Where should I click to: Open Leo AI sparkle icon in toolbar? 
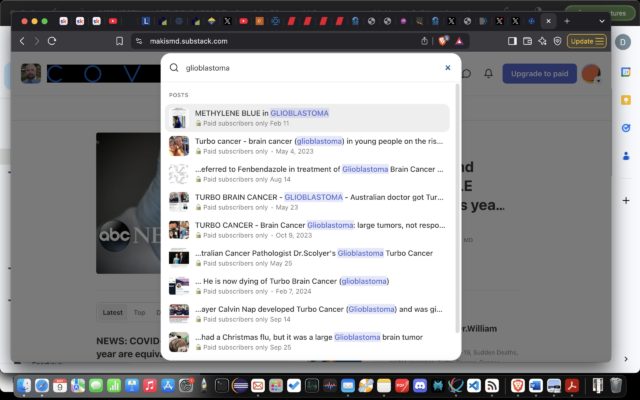542,41
